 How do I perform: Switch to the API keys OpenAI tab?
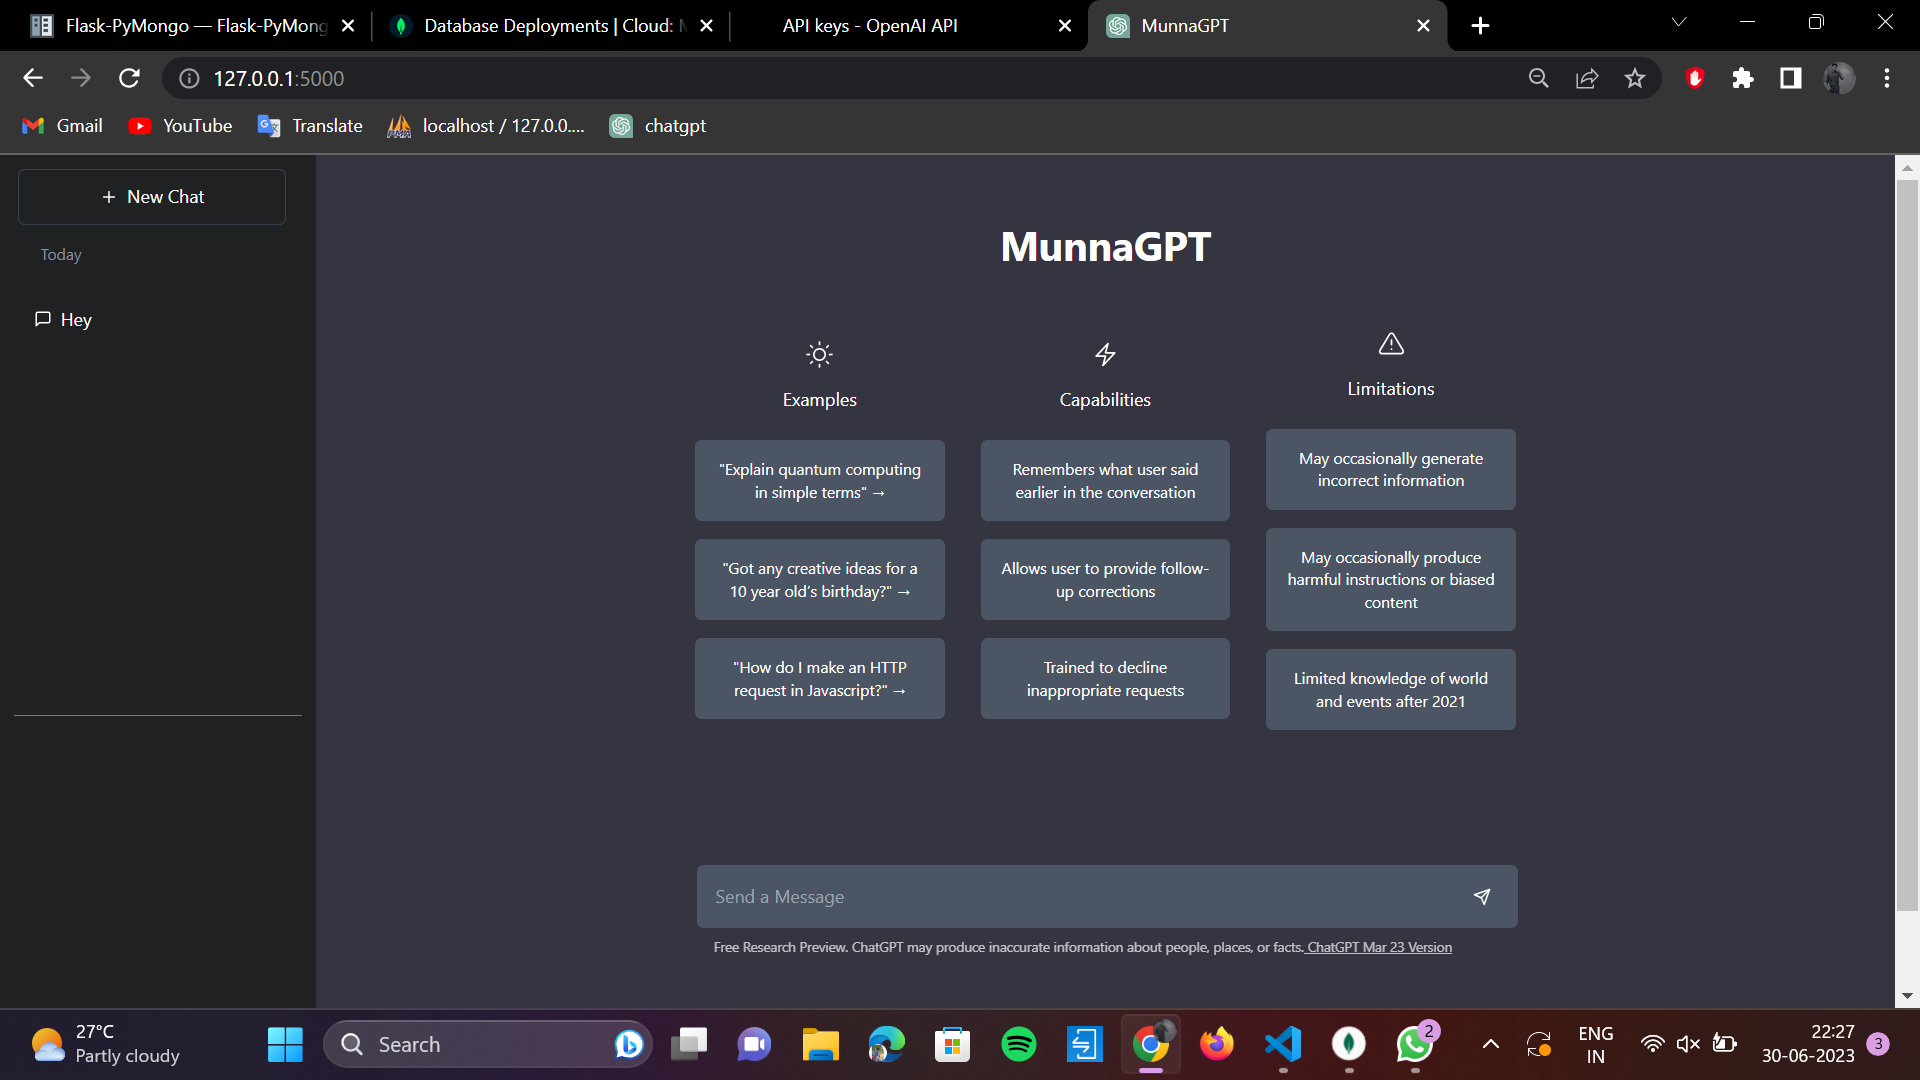870,25
